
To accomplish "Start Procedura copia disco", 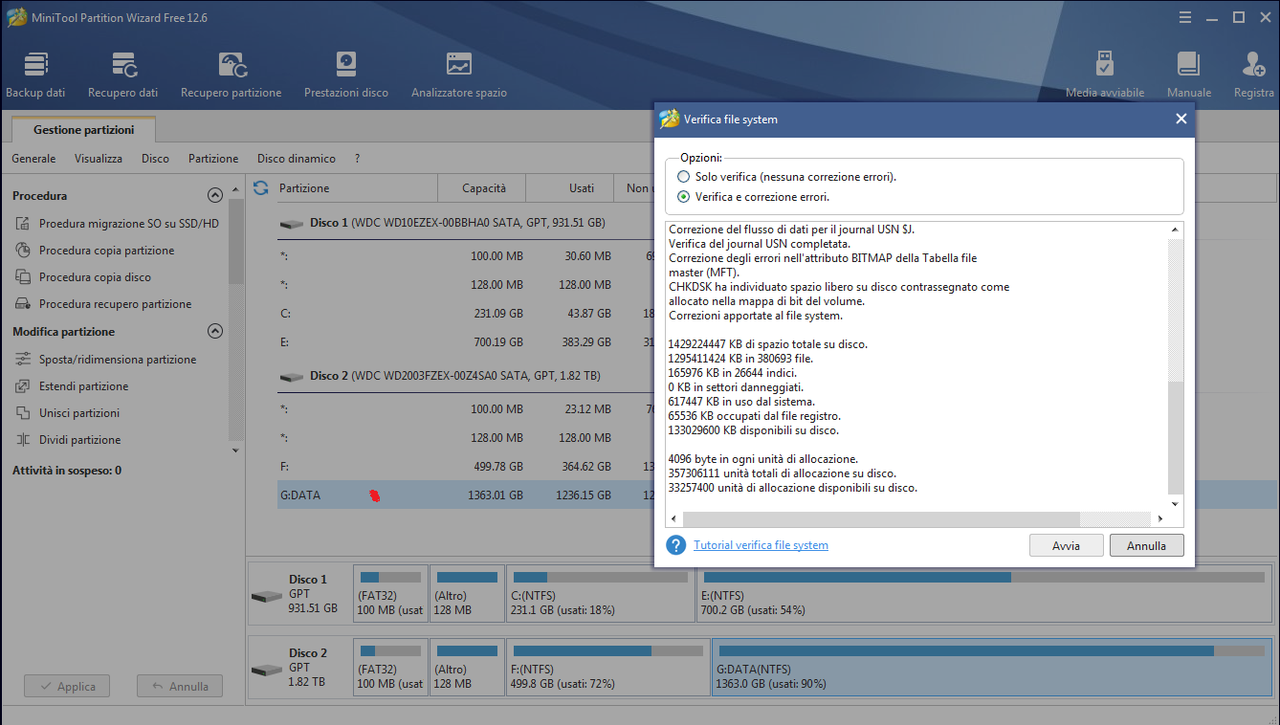I will (x=83, y=277).
